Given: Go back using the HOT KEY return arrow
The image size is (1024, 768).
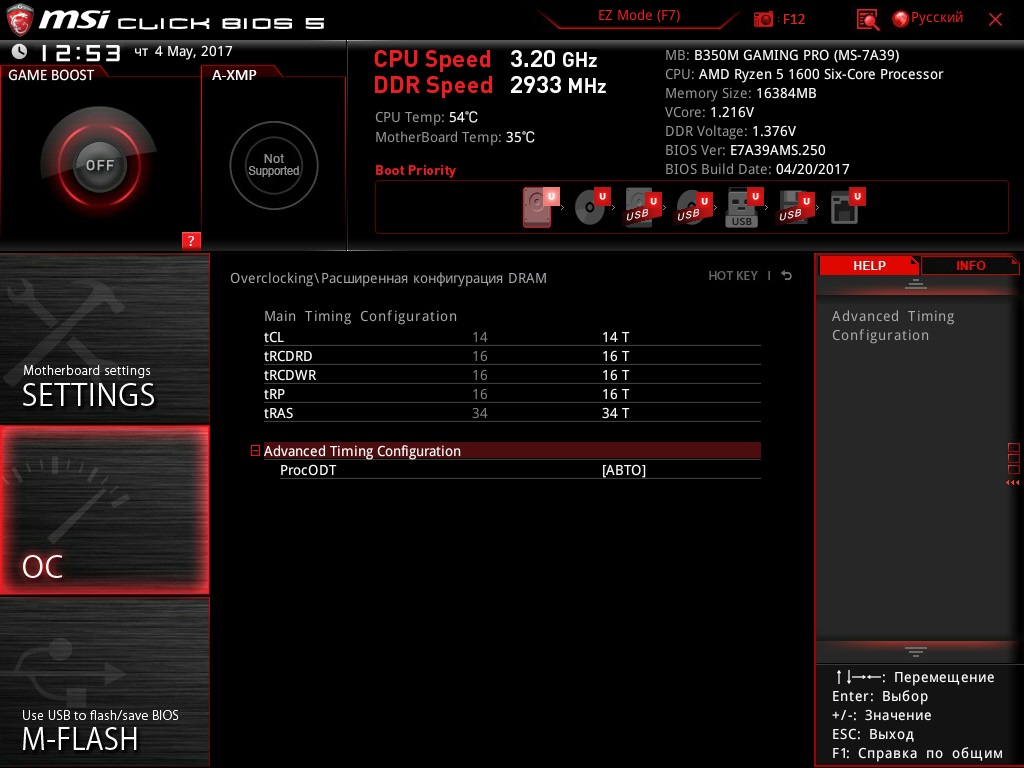Looking at the screenshot, I should coord(786,276).
